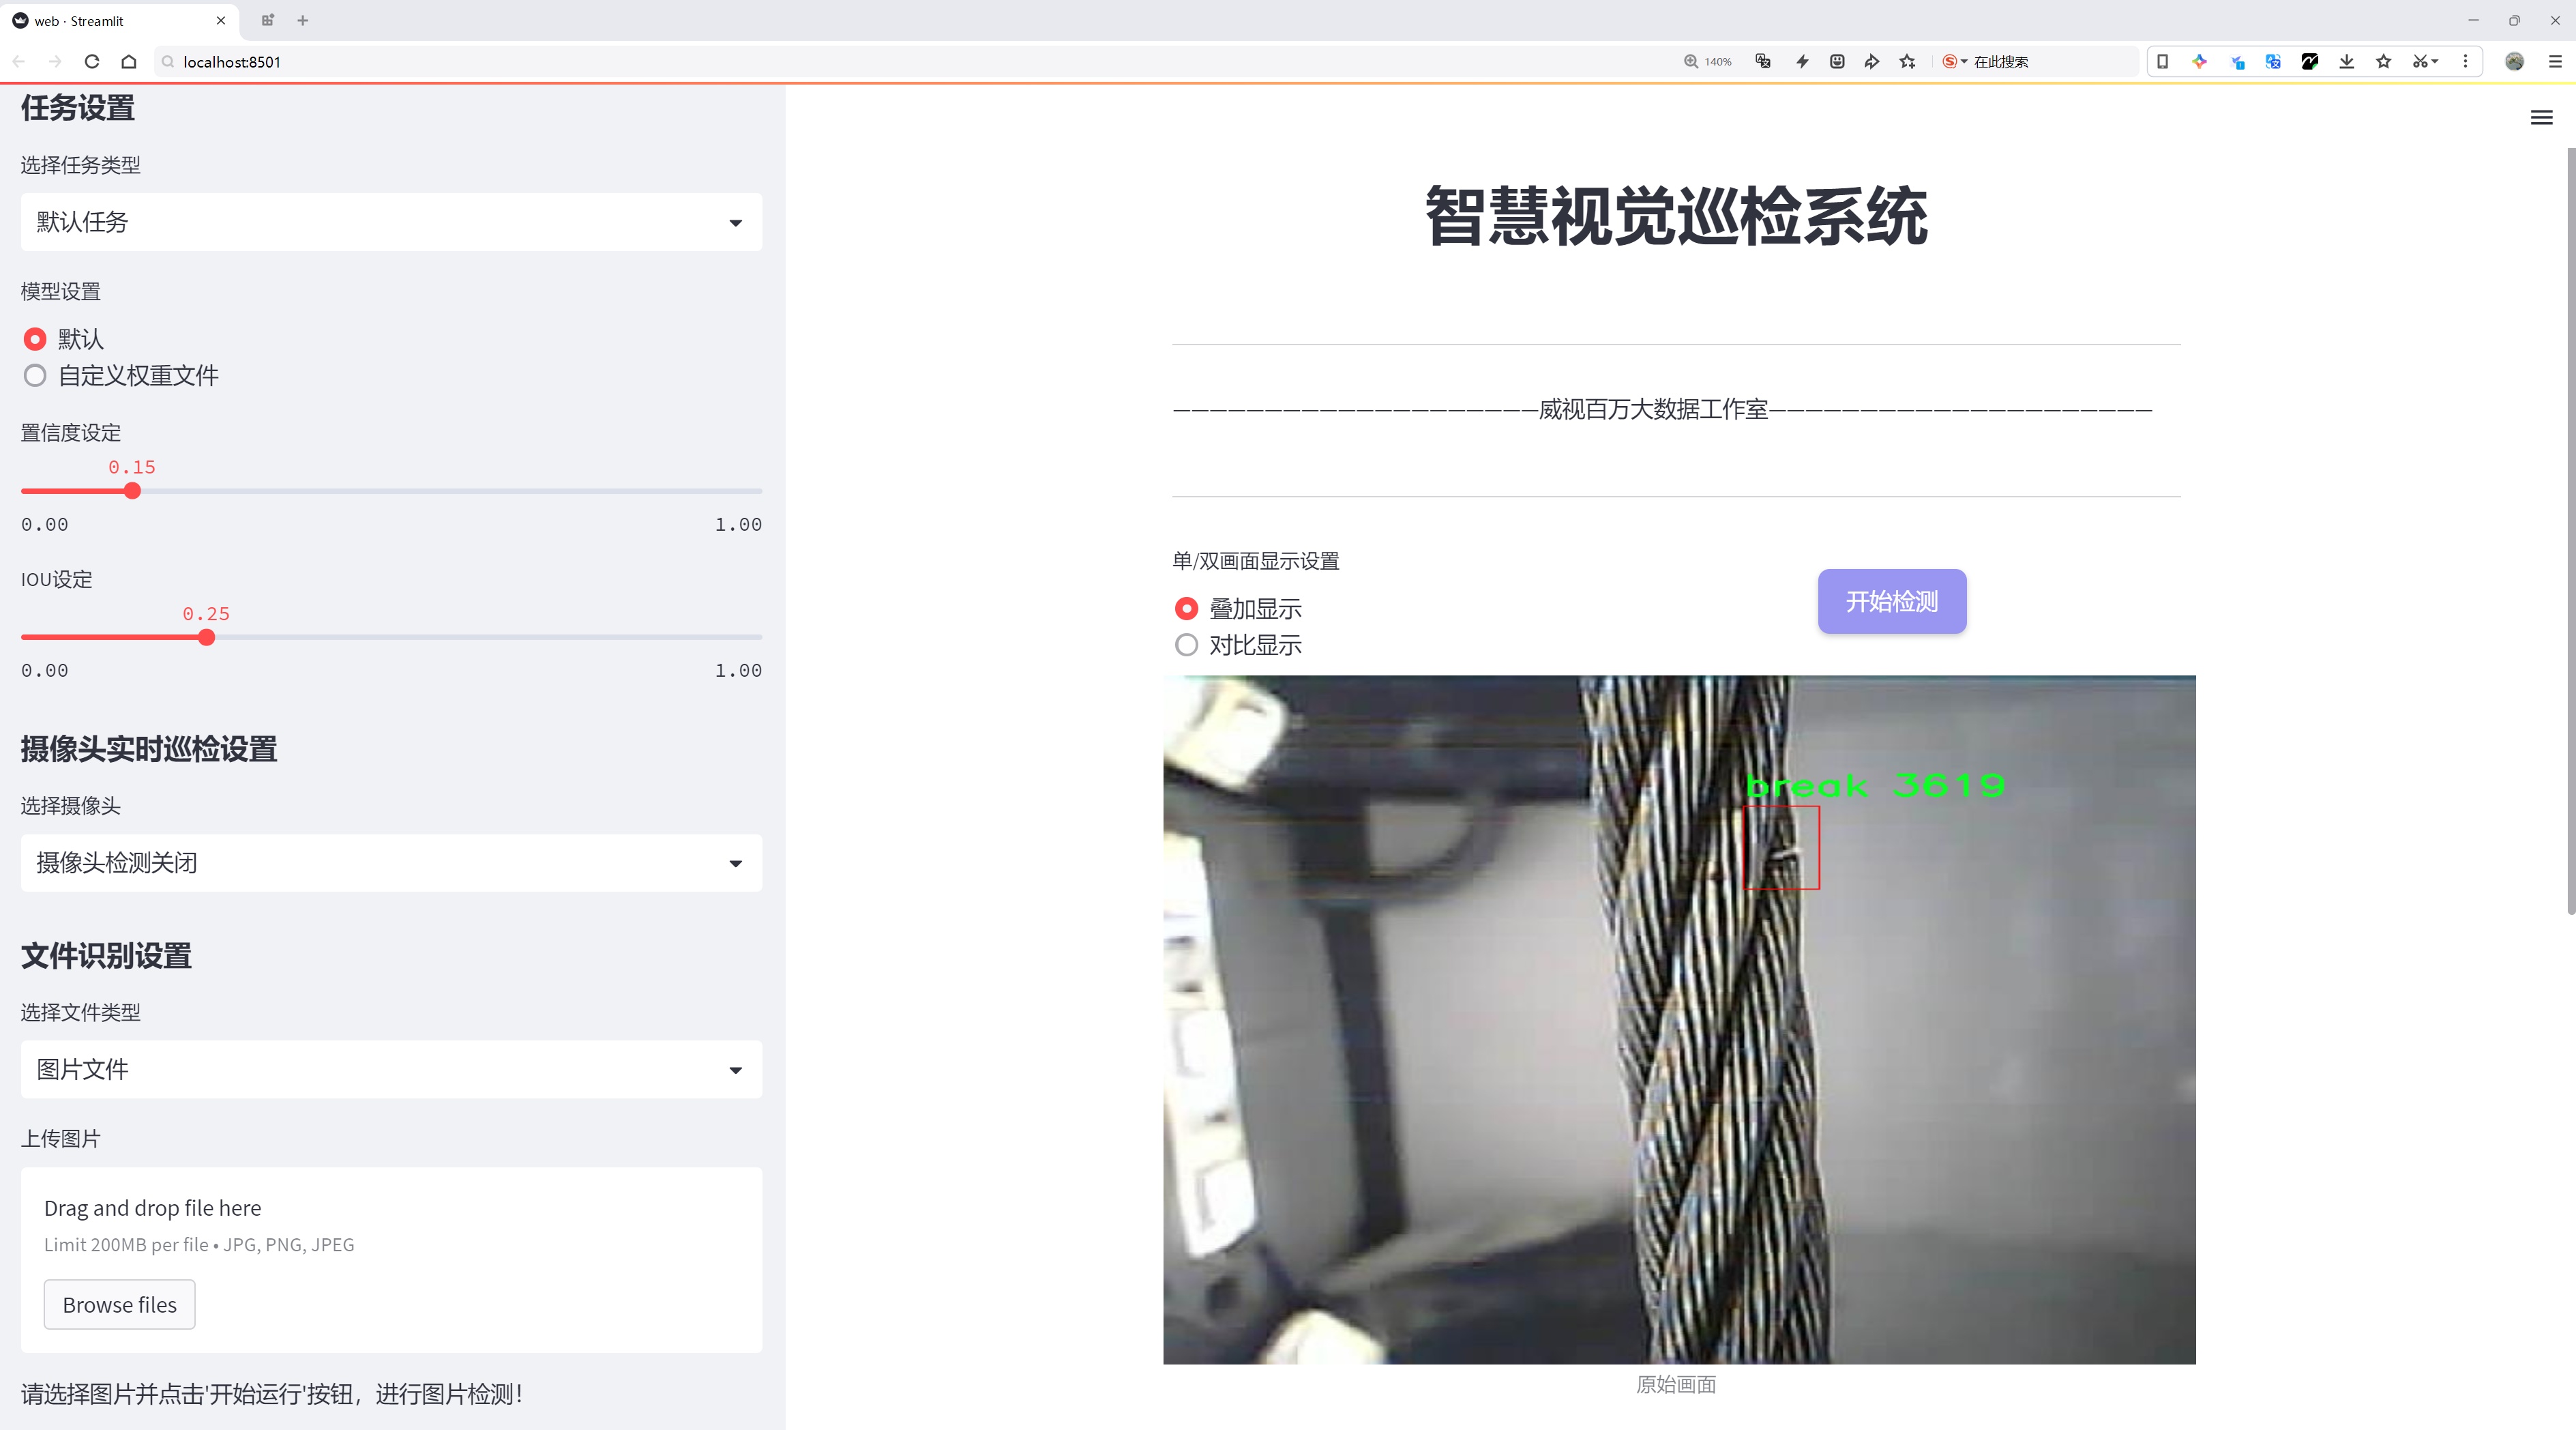Click the page vertical scrollbar

(2570, 530)
